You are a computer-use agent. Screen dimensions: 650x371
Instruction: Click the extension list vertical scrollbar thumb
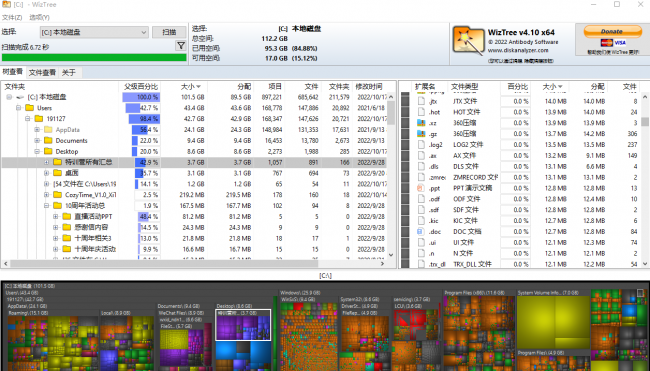tap(645, 121)
